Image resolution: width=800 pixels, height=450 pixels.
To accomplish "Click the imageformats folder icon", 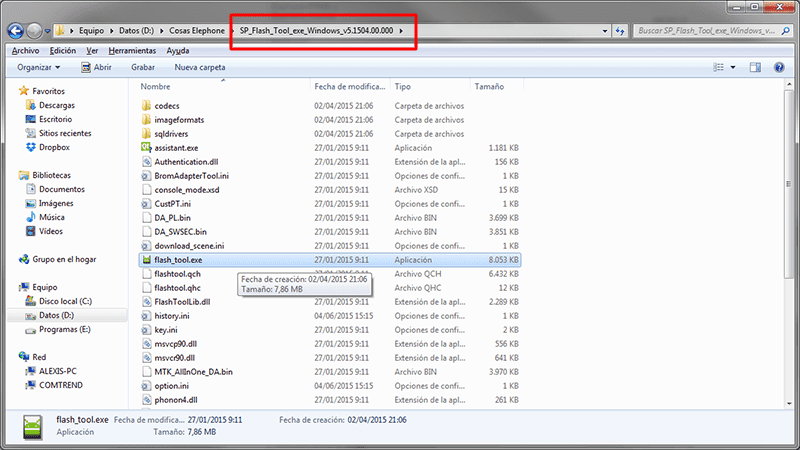I will (x=146, y=120).
